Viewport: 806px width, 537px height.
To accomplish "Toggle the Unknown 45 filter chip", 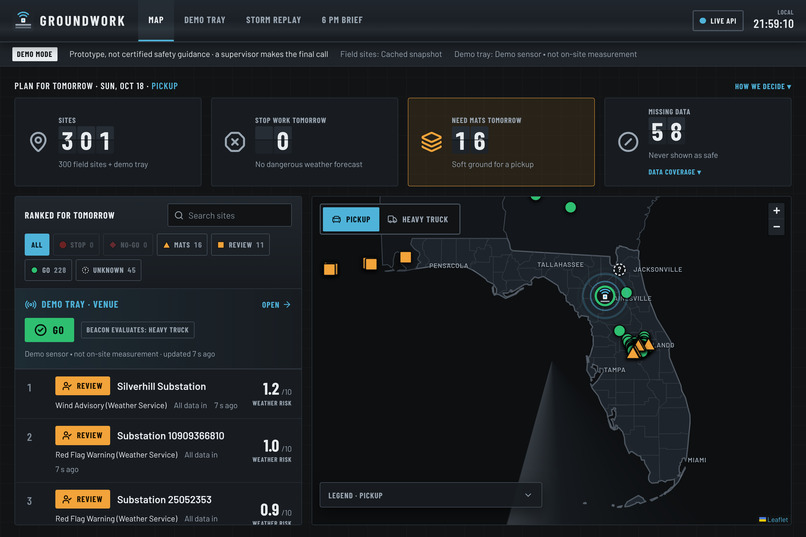I will click(x=108, y=270).
